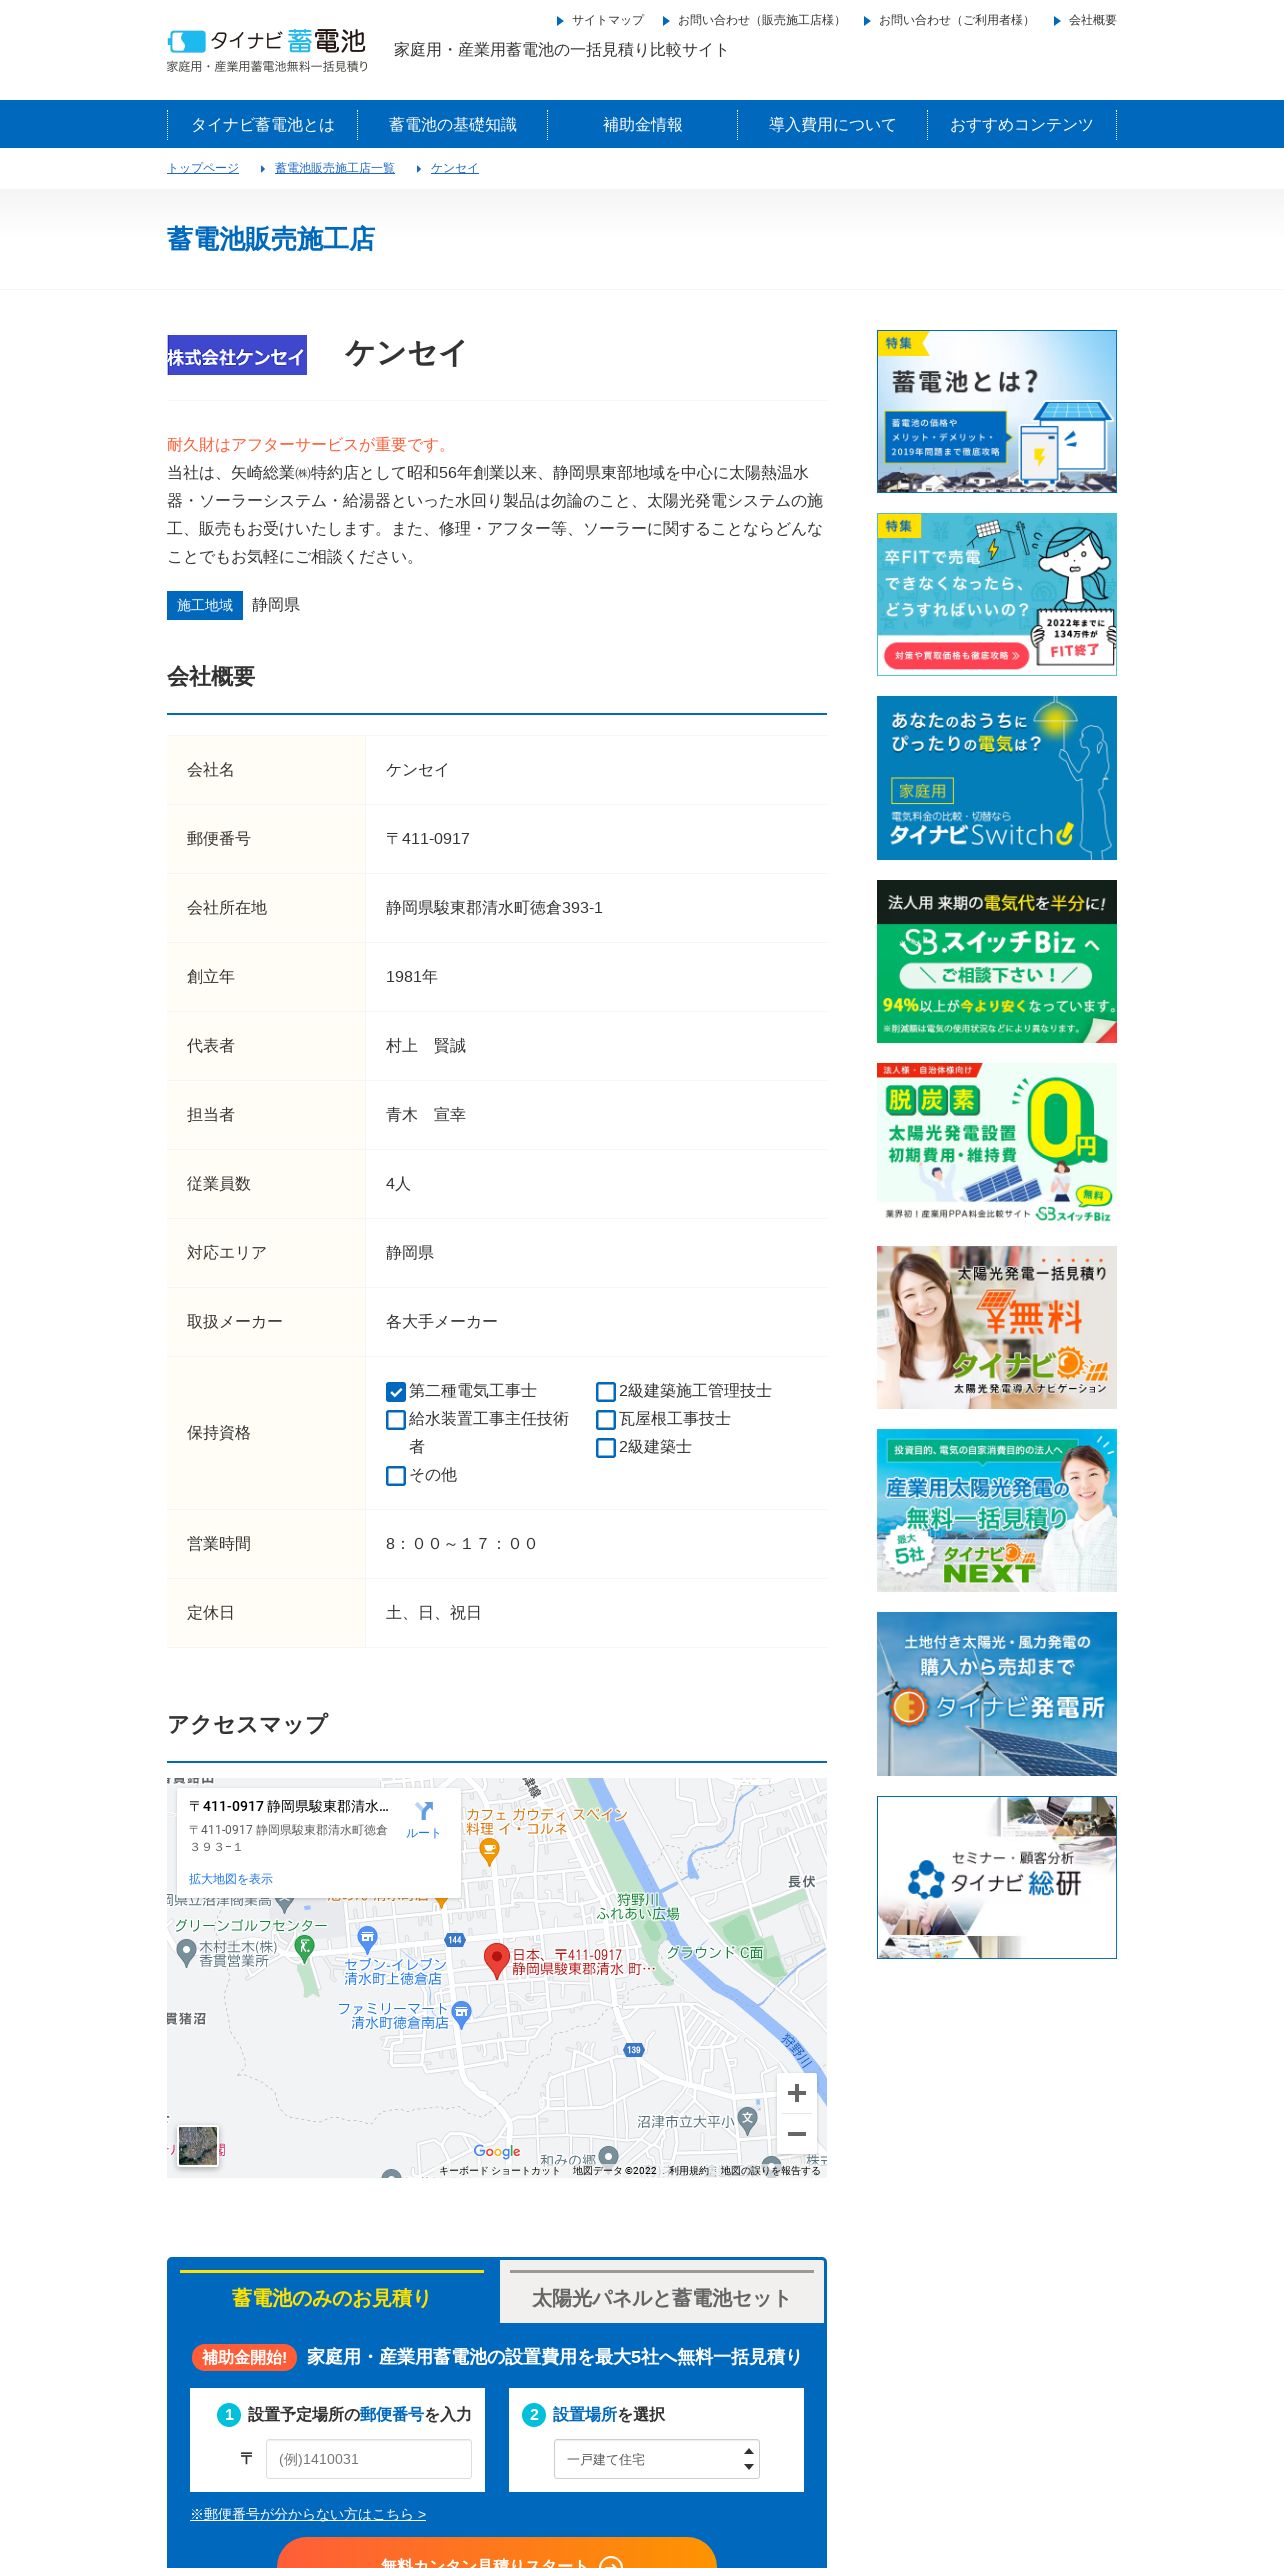Click 拡大地図を表示 link on map
Image resolution: width=1284 pixels, height=2568 pixels.
coord(231,1879)
